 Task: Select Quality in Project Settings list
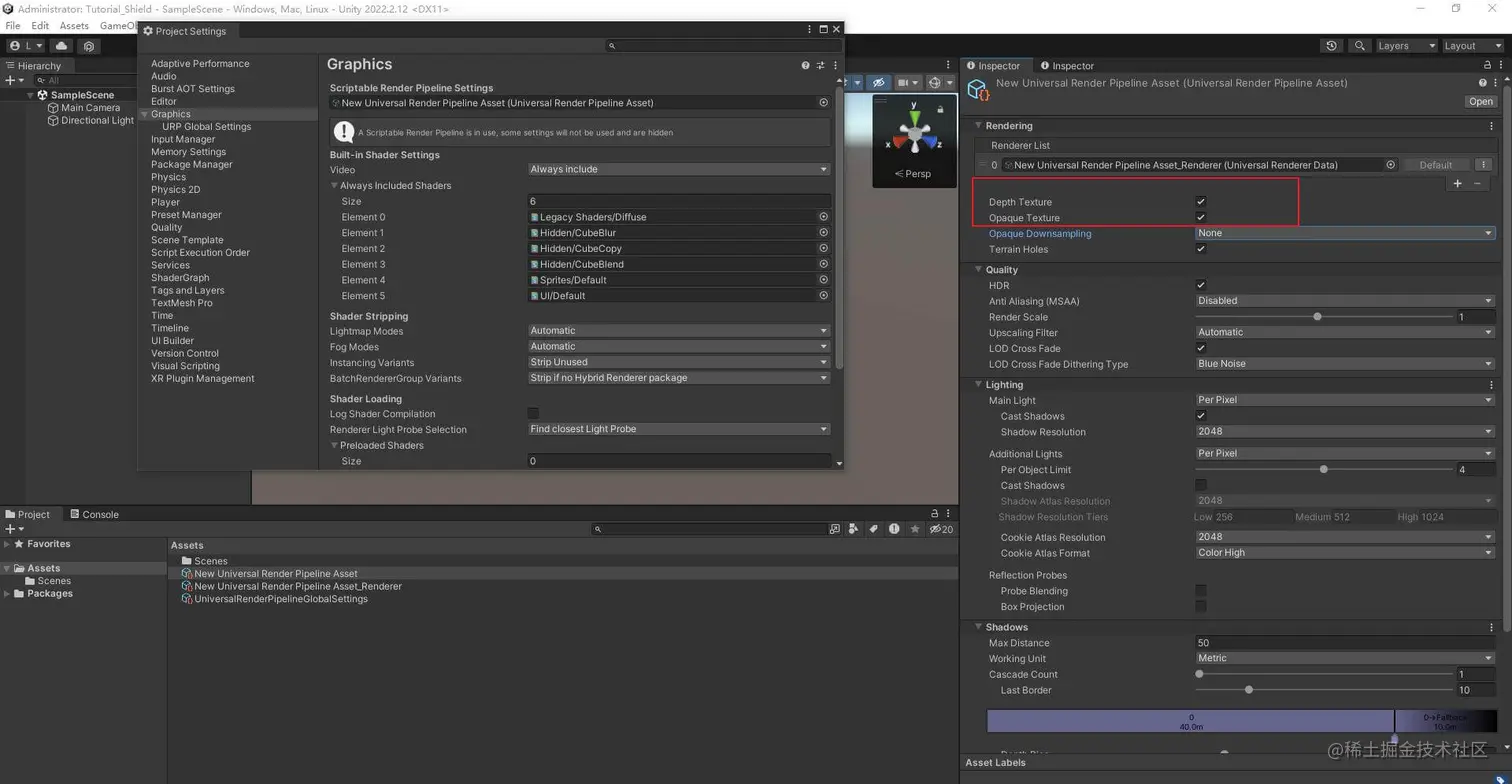tap(167, 227)
